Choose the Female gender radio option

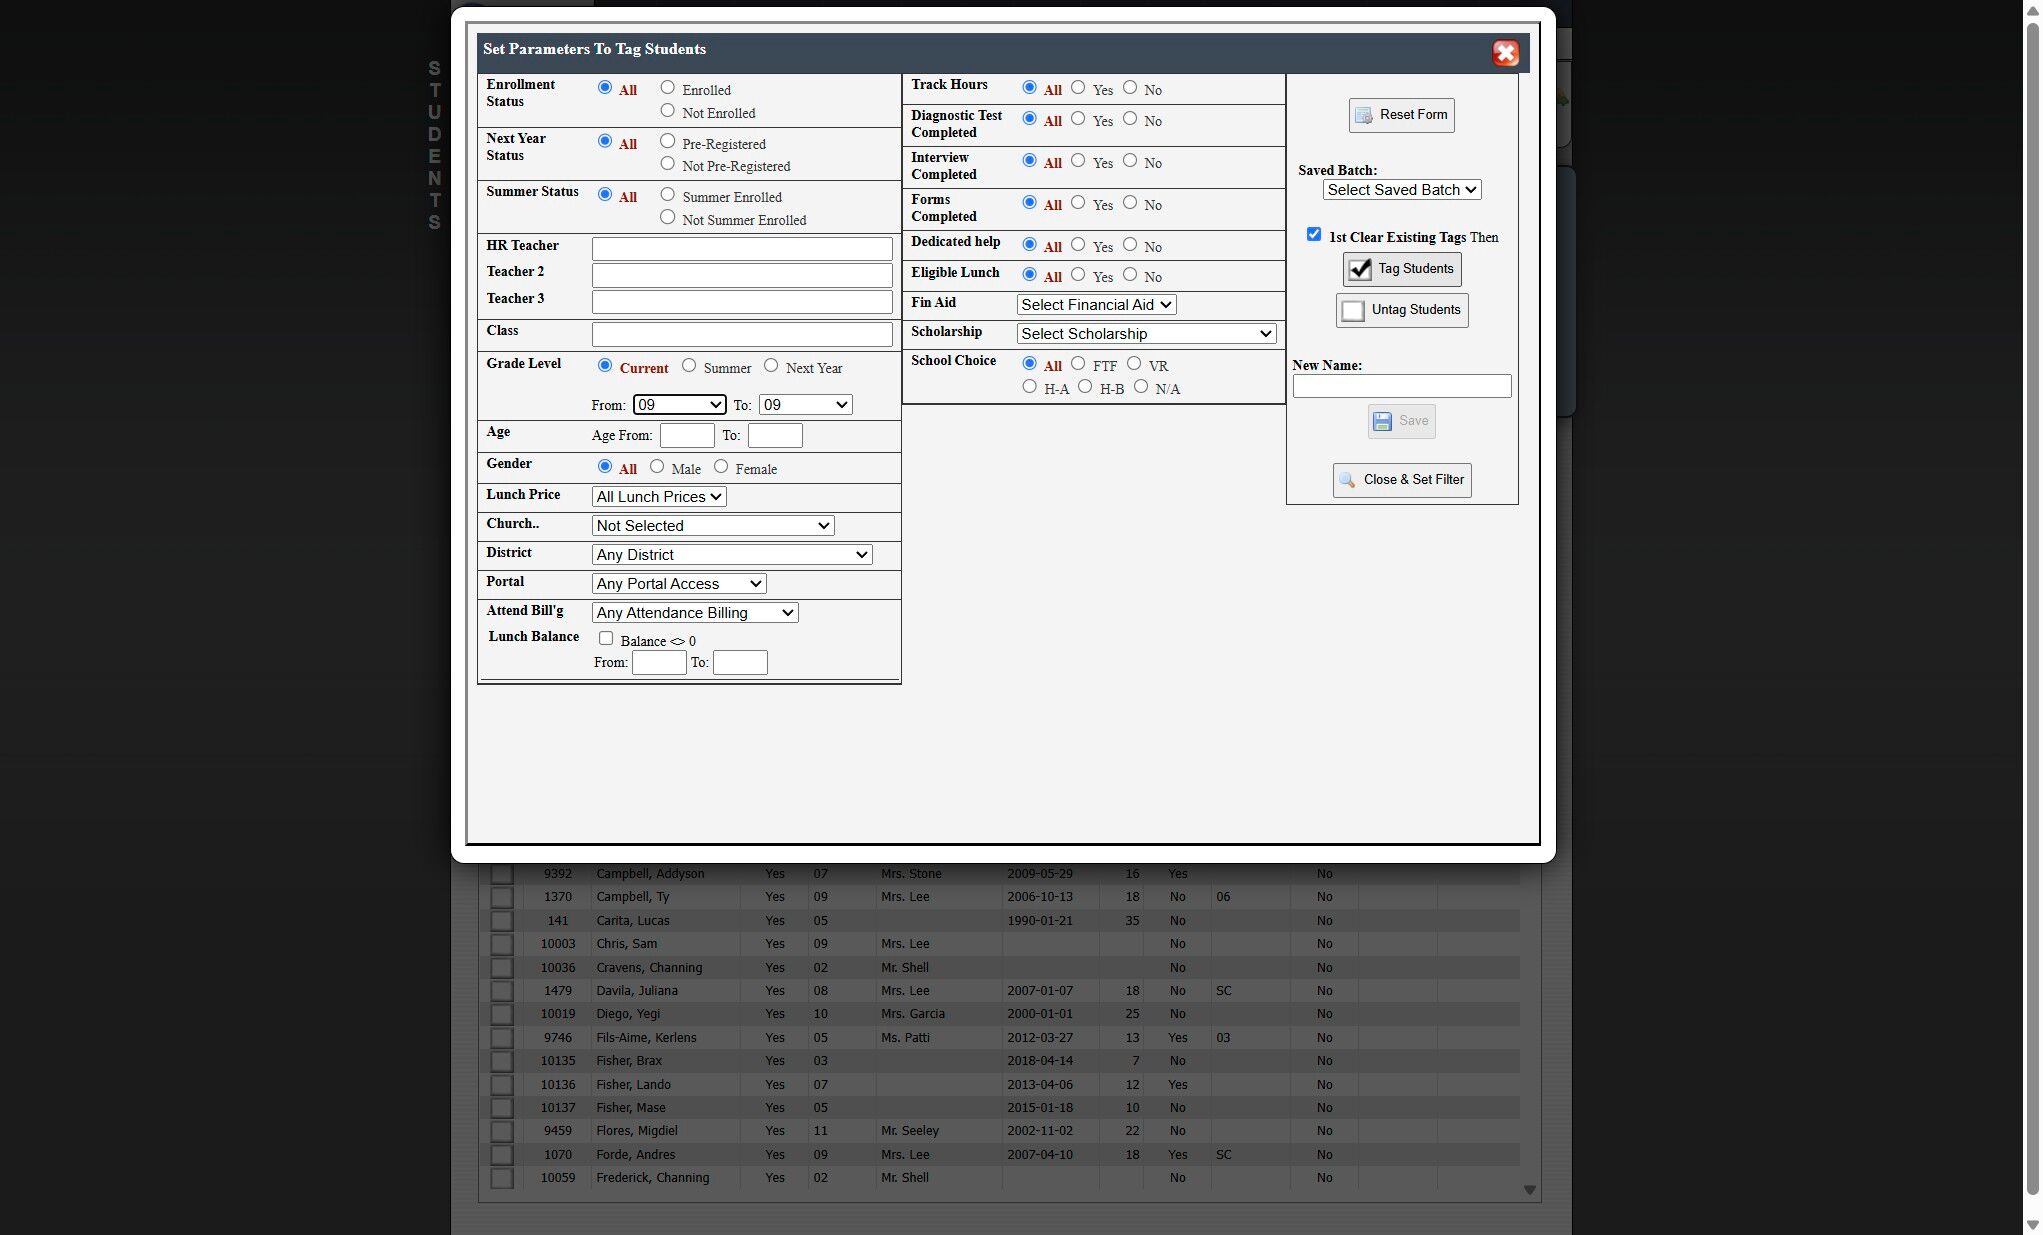721,467
